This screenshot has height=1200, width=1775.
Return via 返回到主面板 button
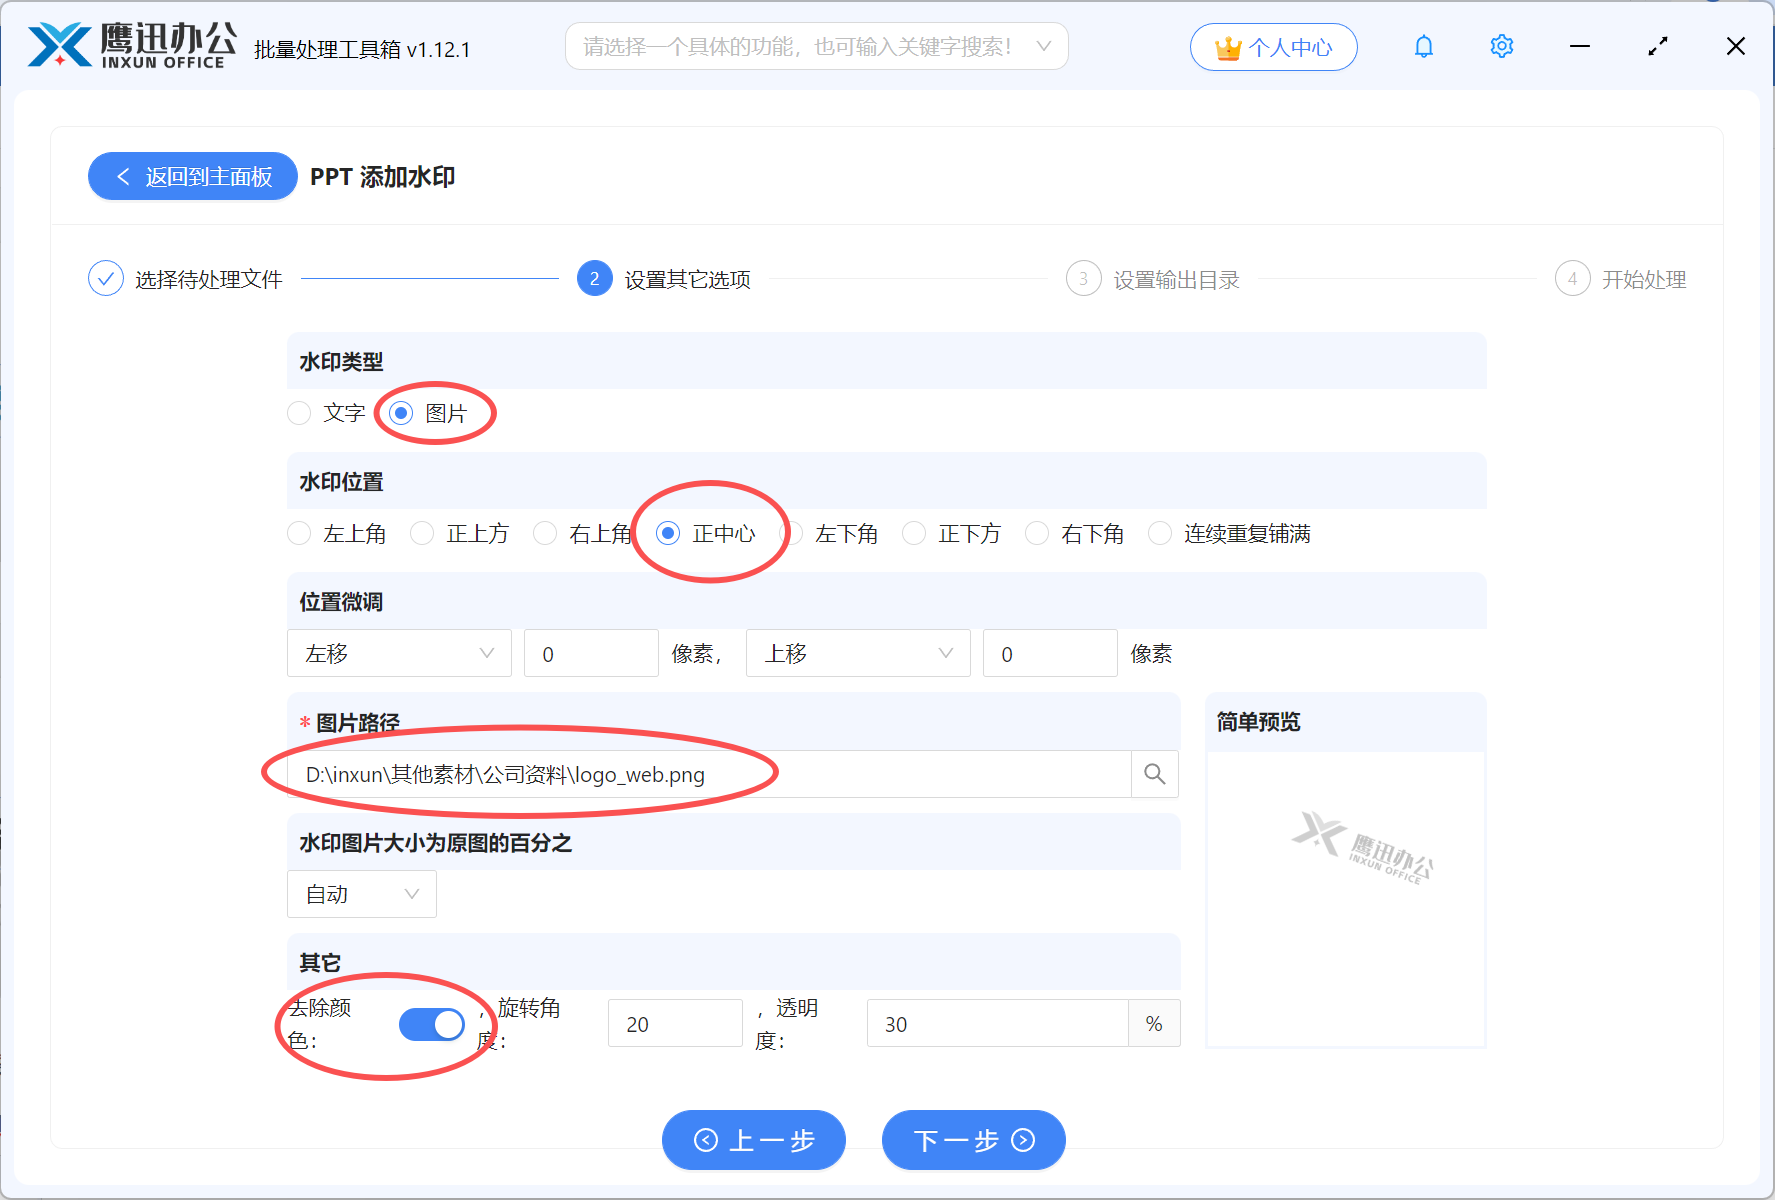pyautogui.click(x=192, y=176)
